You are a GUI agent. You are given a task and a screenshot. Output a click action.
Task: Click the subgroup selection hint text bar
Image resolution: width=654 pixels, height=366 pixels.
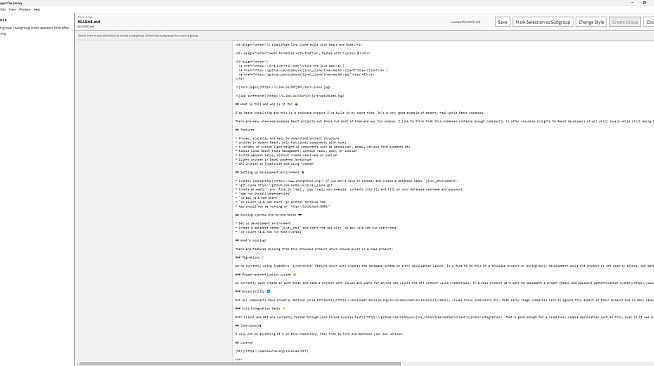tap(138, 36)
